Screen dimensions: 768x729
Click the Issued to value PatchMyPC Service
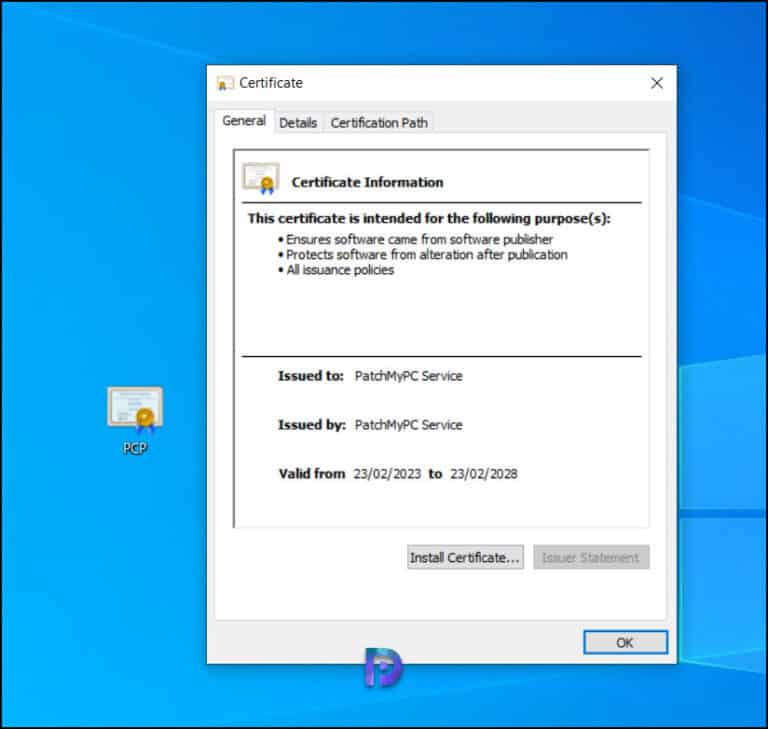coord(408,376)
